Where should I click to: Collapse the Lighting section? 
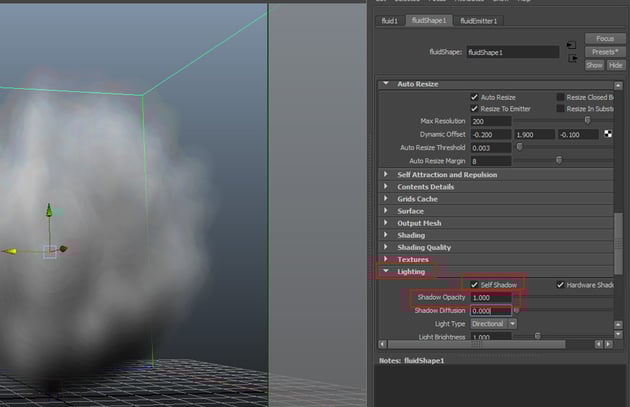pyautogui.click(x=387, y=271)
